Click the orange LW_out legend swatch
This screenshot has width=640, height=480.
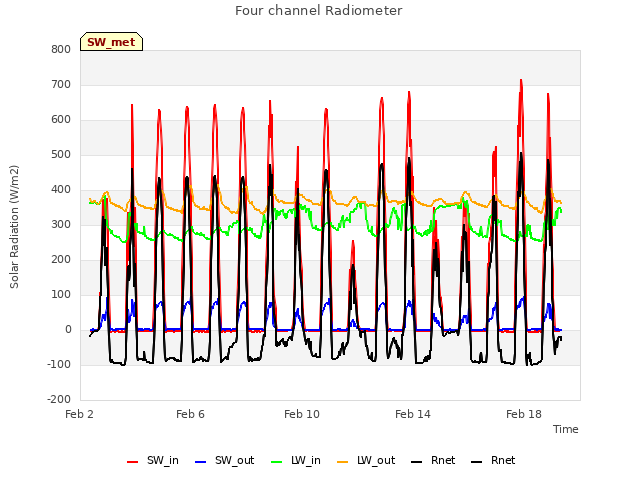coord(342,462)
